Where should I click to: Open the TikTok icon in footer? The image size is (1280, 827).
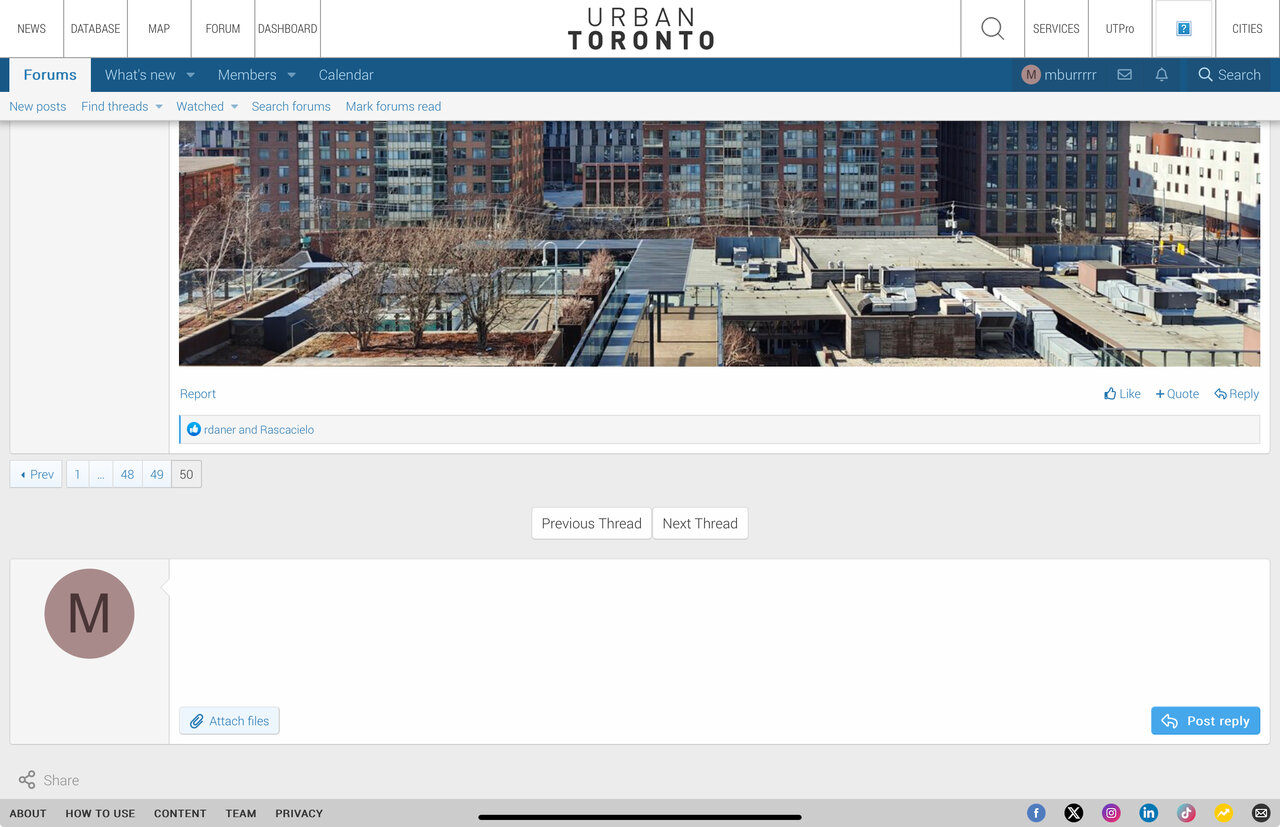(x=1186, y=813)
